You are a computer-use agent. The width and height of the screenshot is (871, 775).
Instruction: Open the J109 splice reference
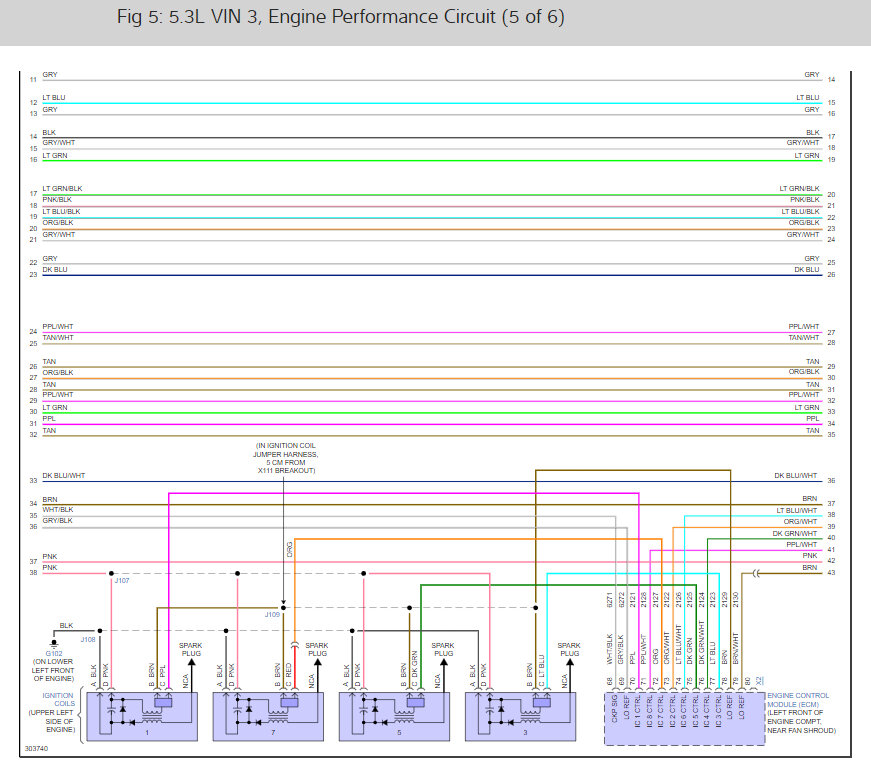point(272,614)
